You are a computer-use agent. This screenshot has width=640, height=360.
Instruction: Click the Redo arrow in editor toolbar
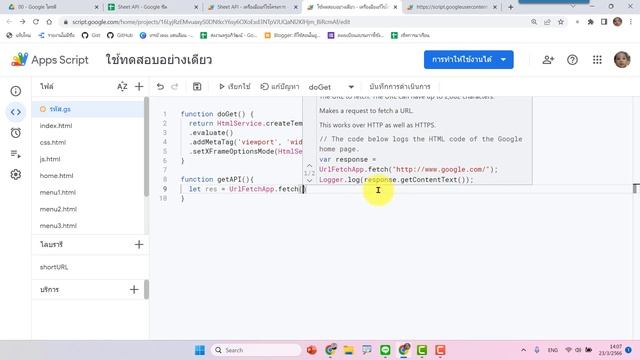[x=175, y=87]
